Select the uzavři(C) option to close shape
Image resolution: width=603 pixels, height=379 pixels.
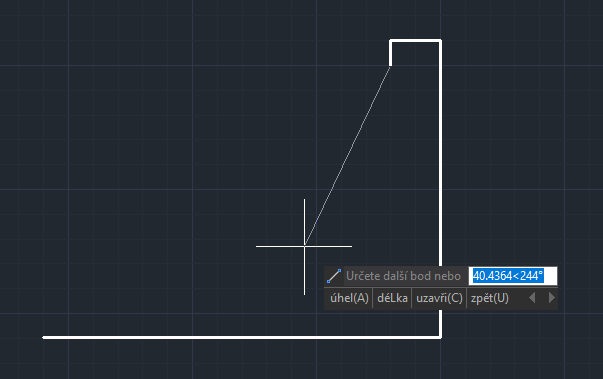point(439,298)
